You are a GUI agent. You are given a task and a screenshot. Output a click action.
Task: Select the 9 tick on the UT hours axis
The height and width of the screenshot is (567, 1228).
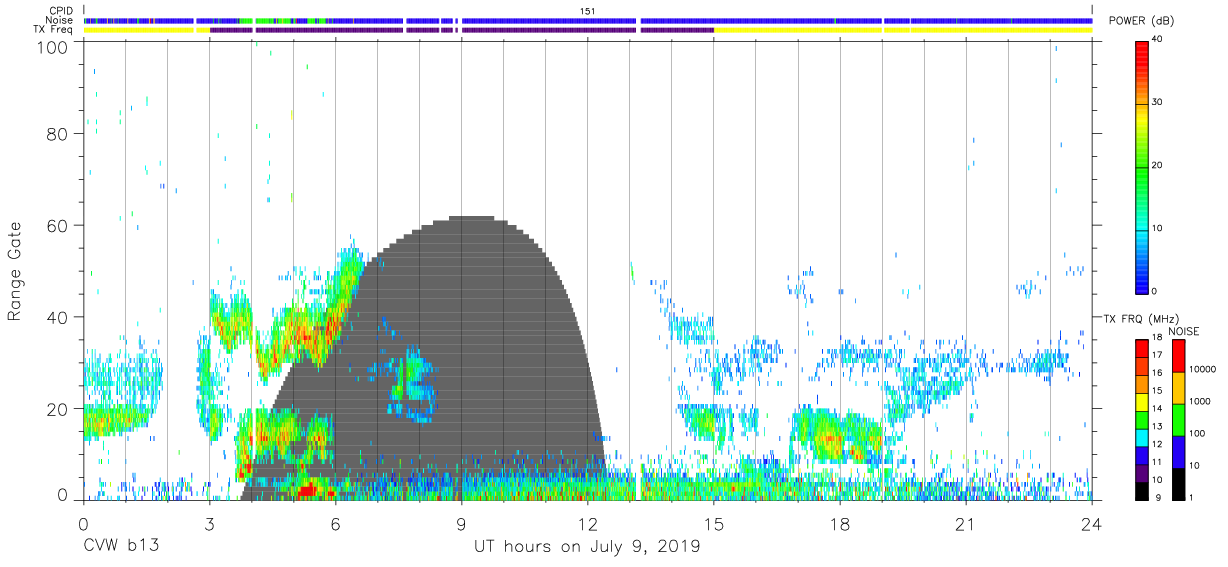point(461,523)
